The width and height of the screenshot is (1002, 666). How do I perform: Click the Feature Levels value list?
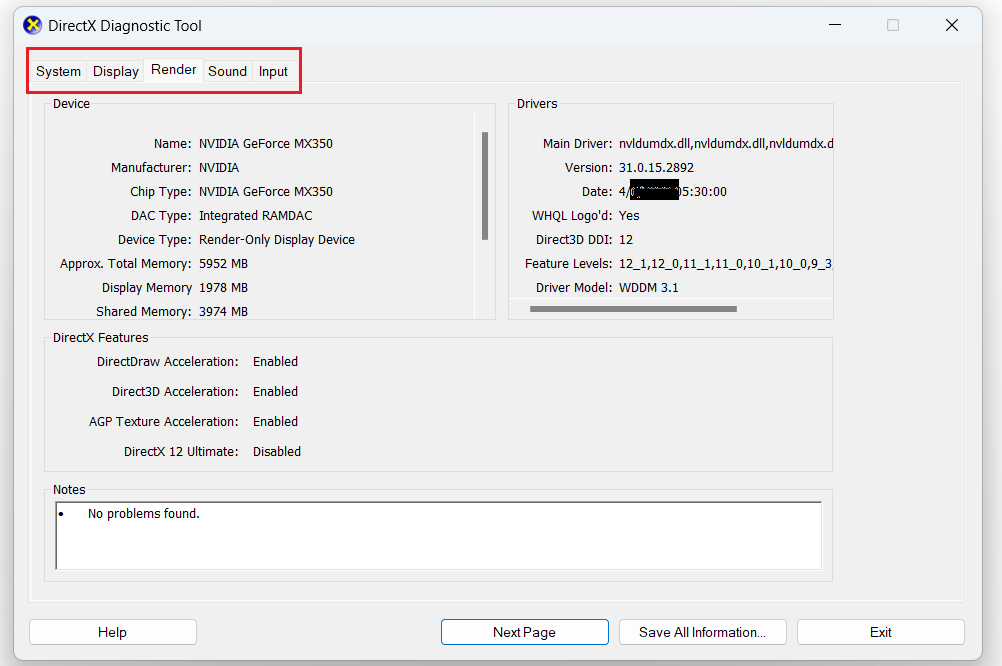tap(725, 263)
